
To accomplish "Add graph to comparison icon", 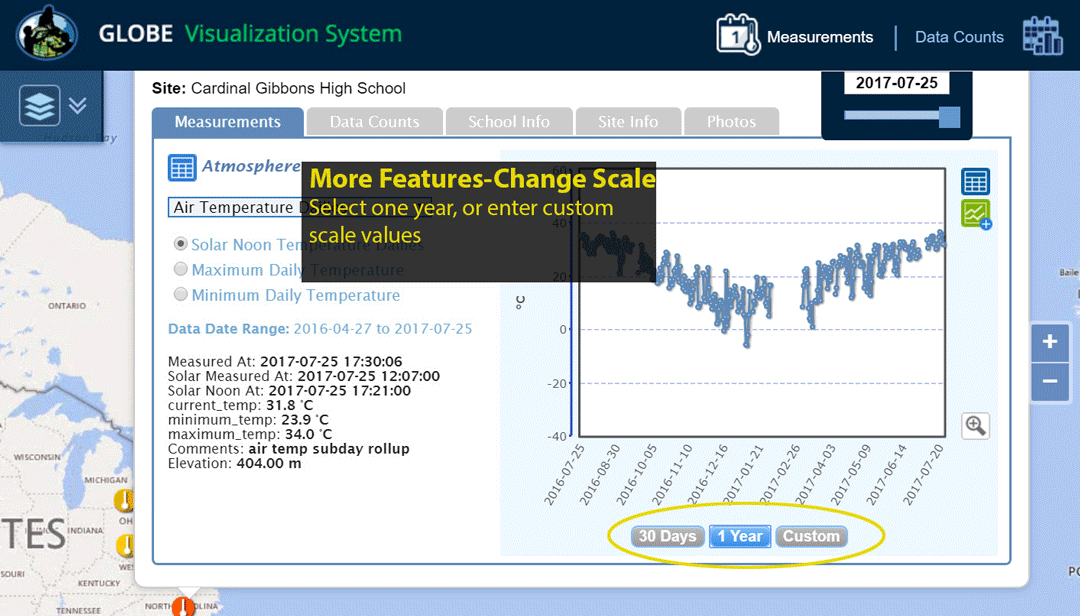I will [x=975, y=214].
